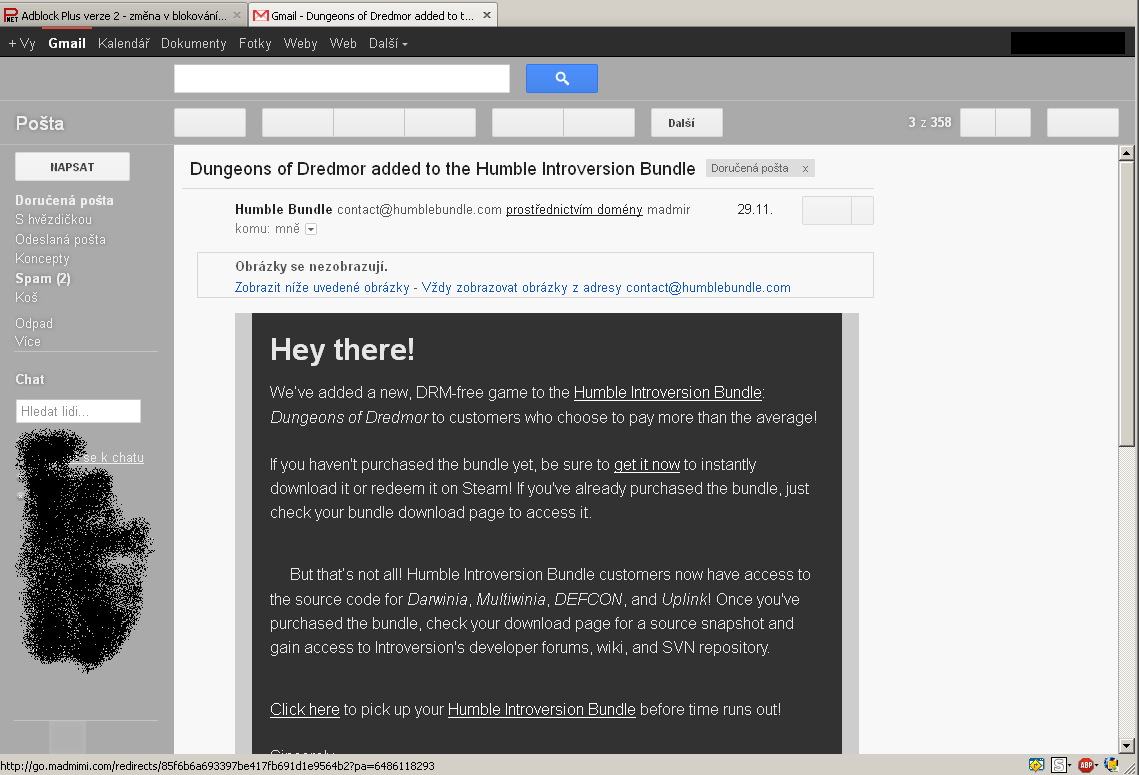Open the Odeslaná pošta folder

(60, 239)
